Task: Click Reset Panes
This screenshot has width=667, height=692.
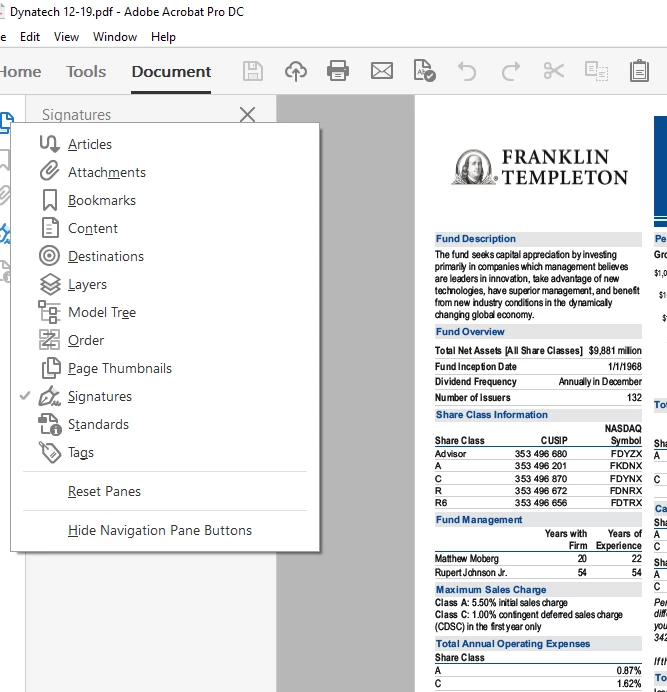Action: point(165,491)
